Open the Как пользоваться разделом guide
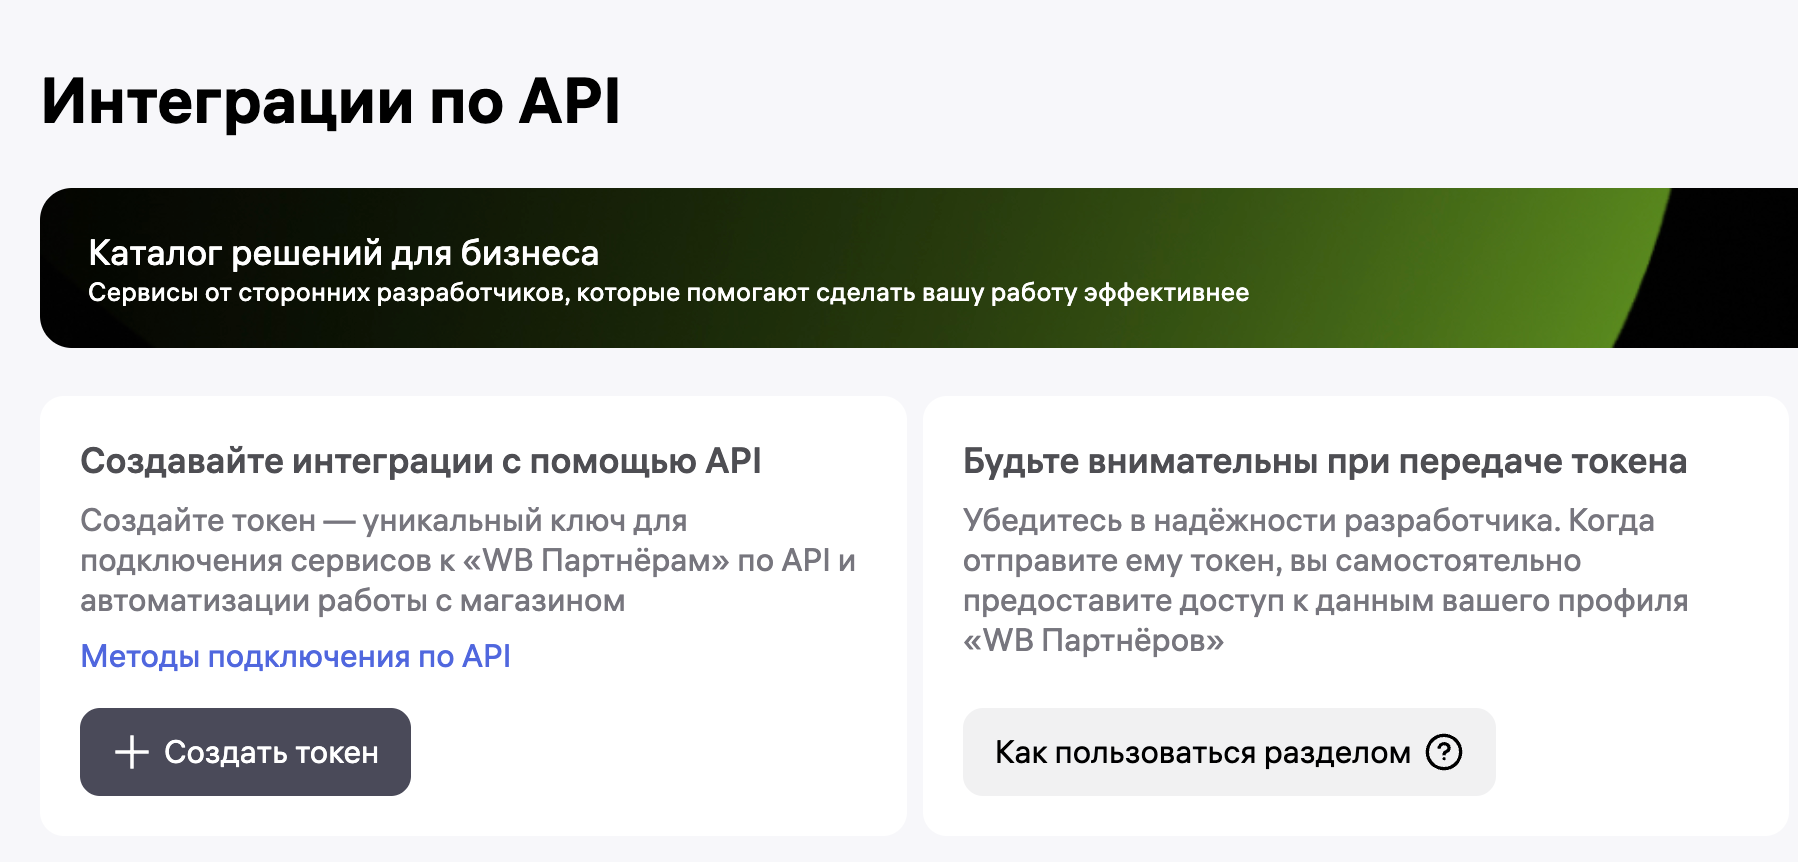This screenshot has height=862, width=1798. (x=1202, y=752)
